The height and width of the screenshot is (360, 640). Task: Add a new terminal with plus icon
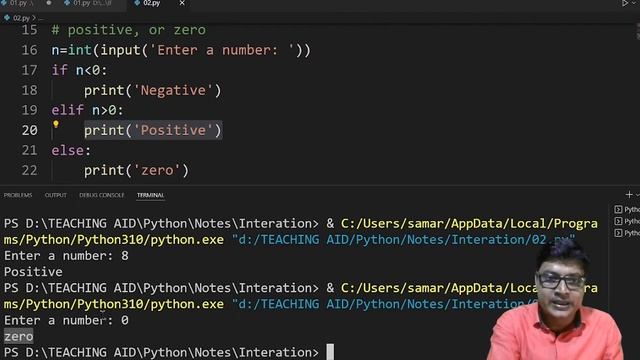tap(629, 195)
